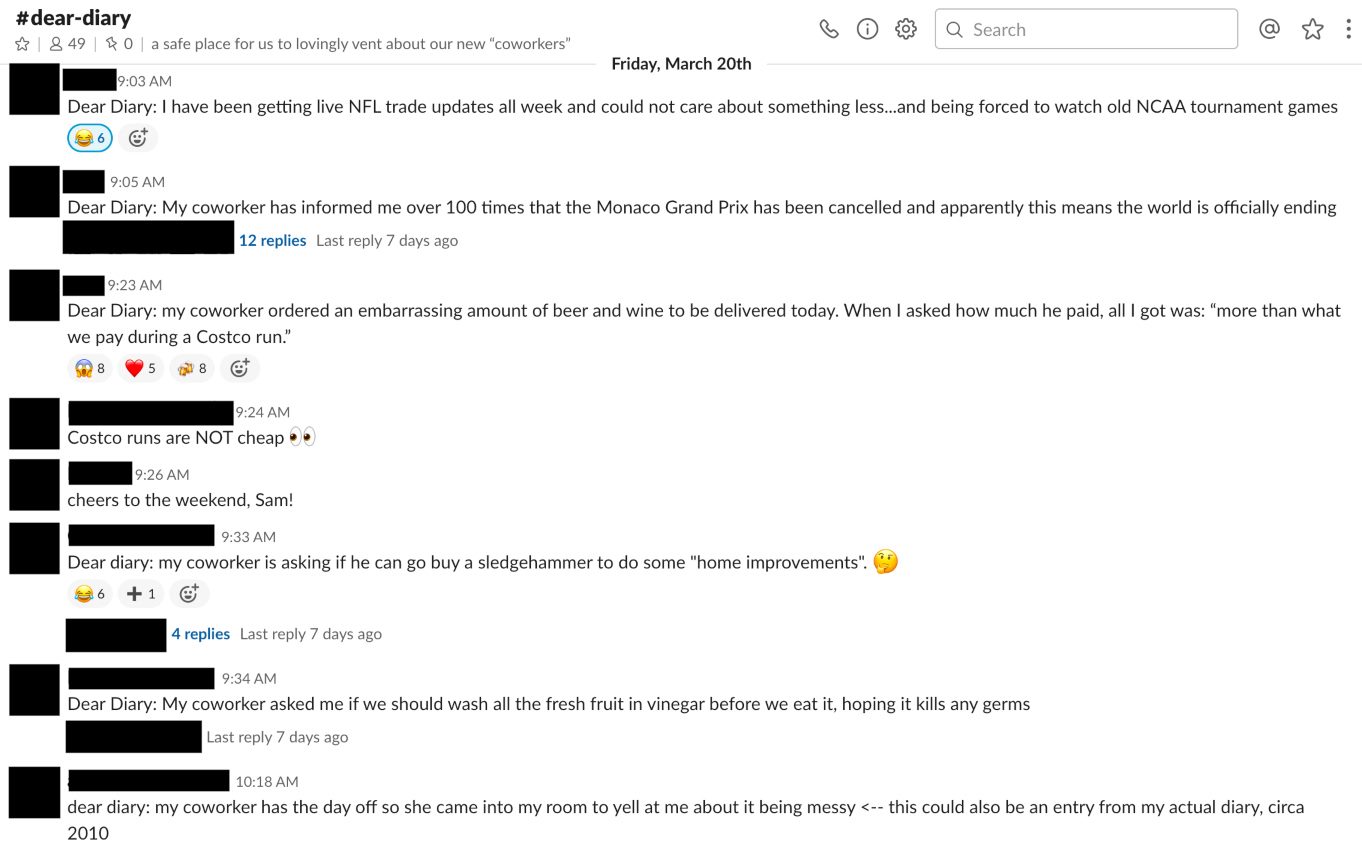Toggle the red heart reaction with 5
The width and height of the screenshot is (1362, 848).
tap(140, 368)
